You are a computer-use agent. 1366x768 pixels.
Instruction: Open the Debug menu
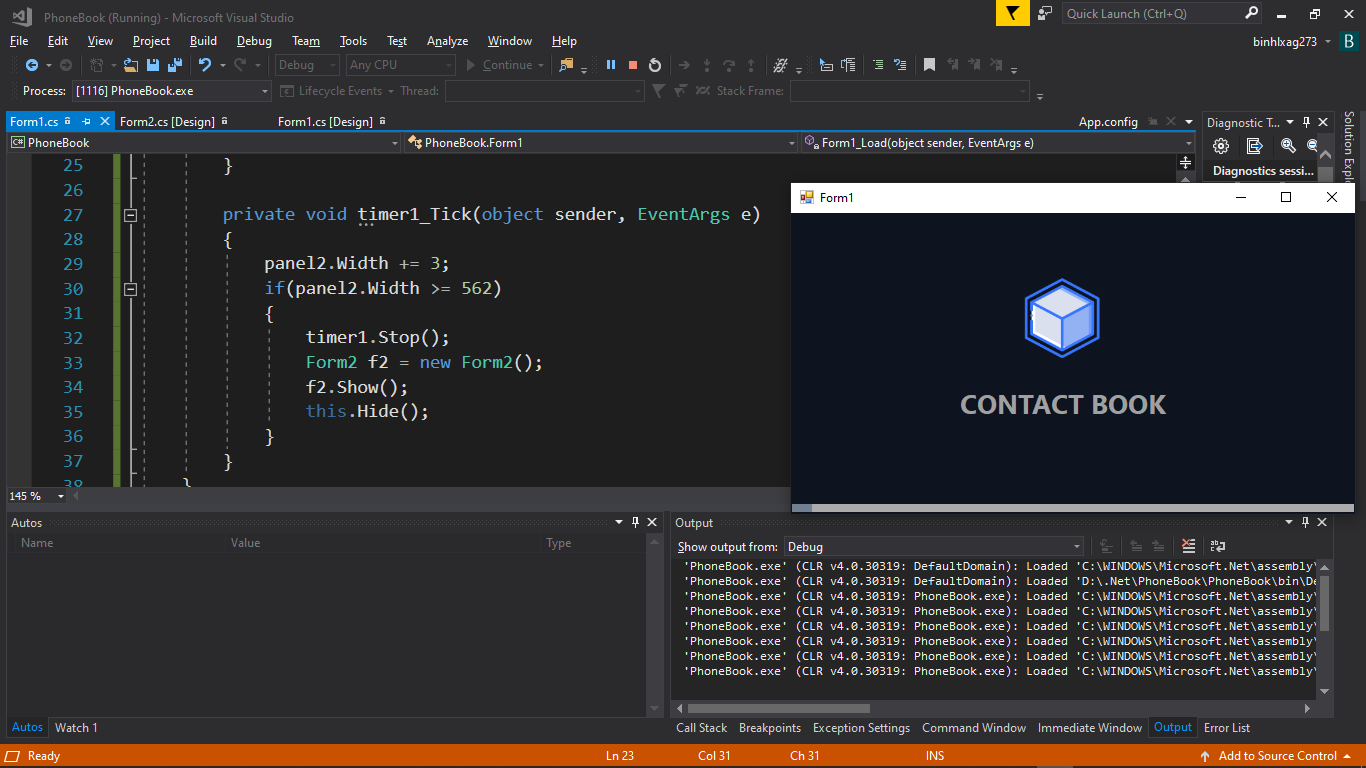[x=254, y=41]
